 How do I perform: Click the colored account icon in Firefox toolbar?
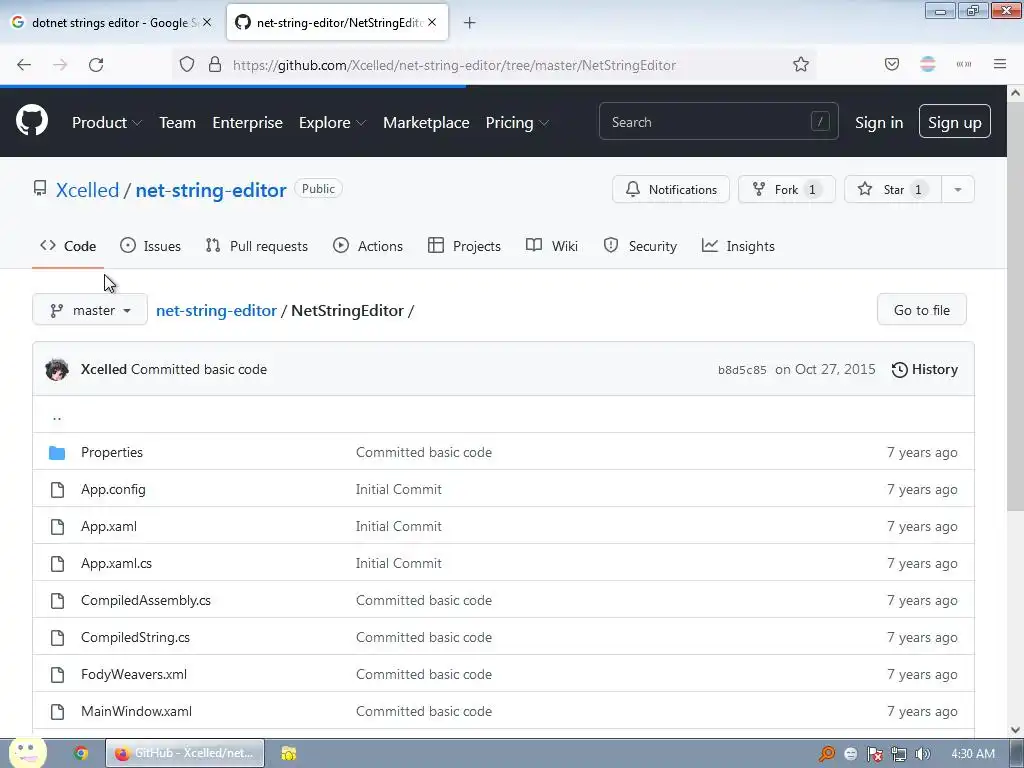[x=927, y=64]
